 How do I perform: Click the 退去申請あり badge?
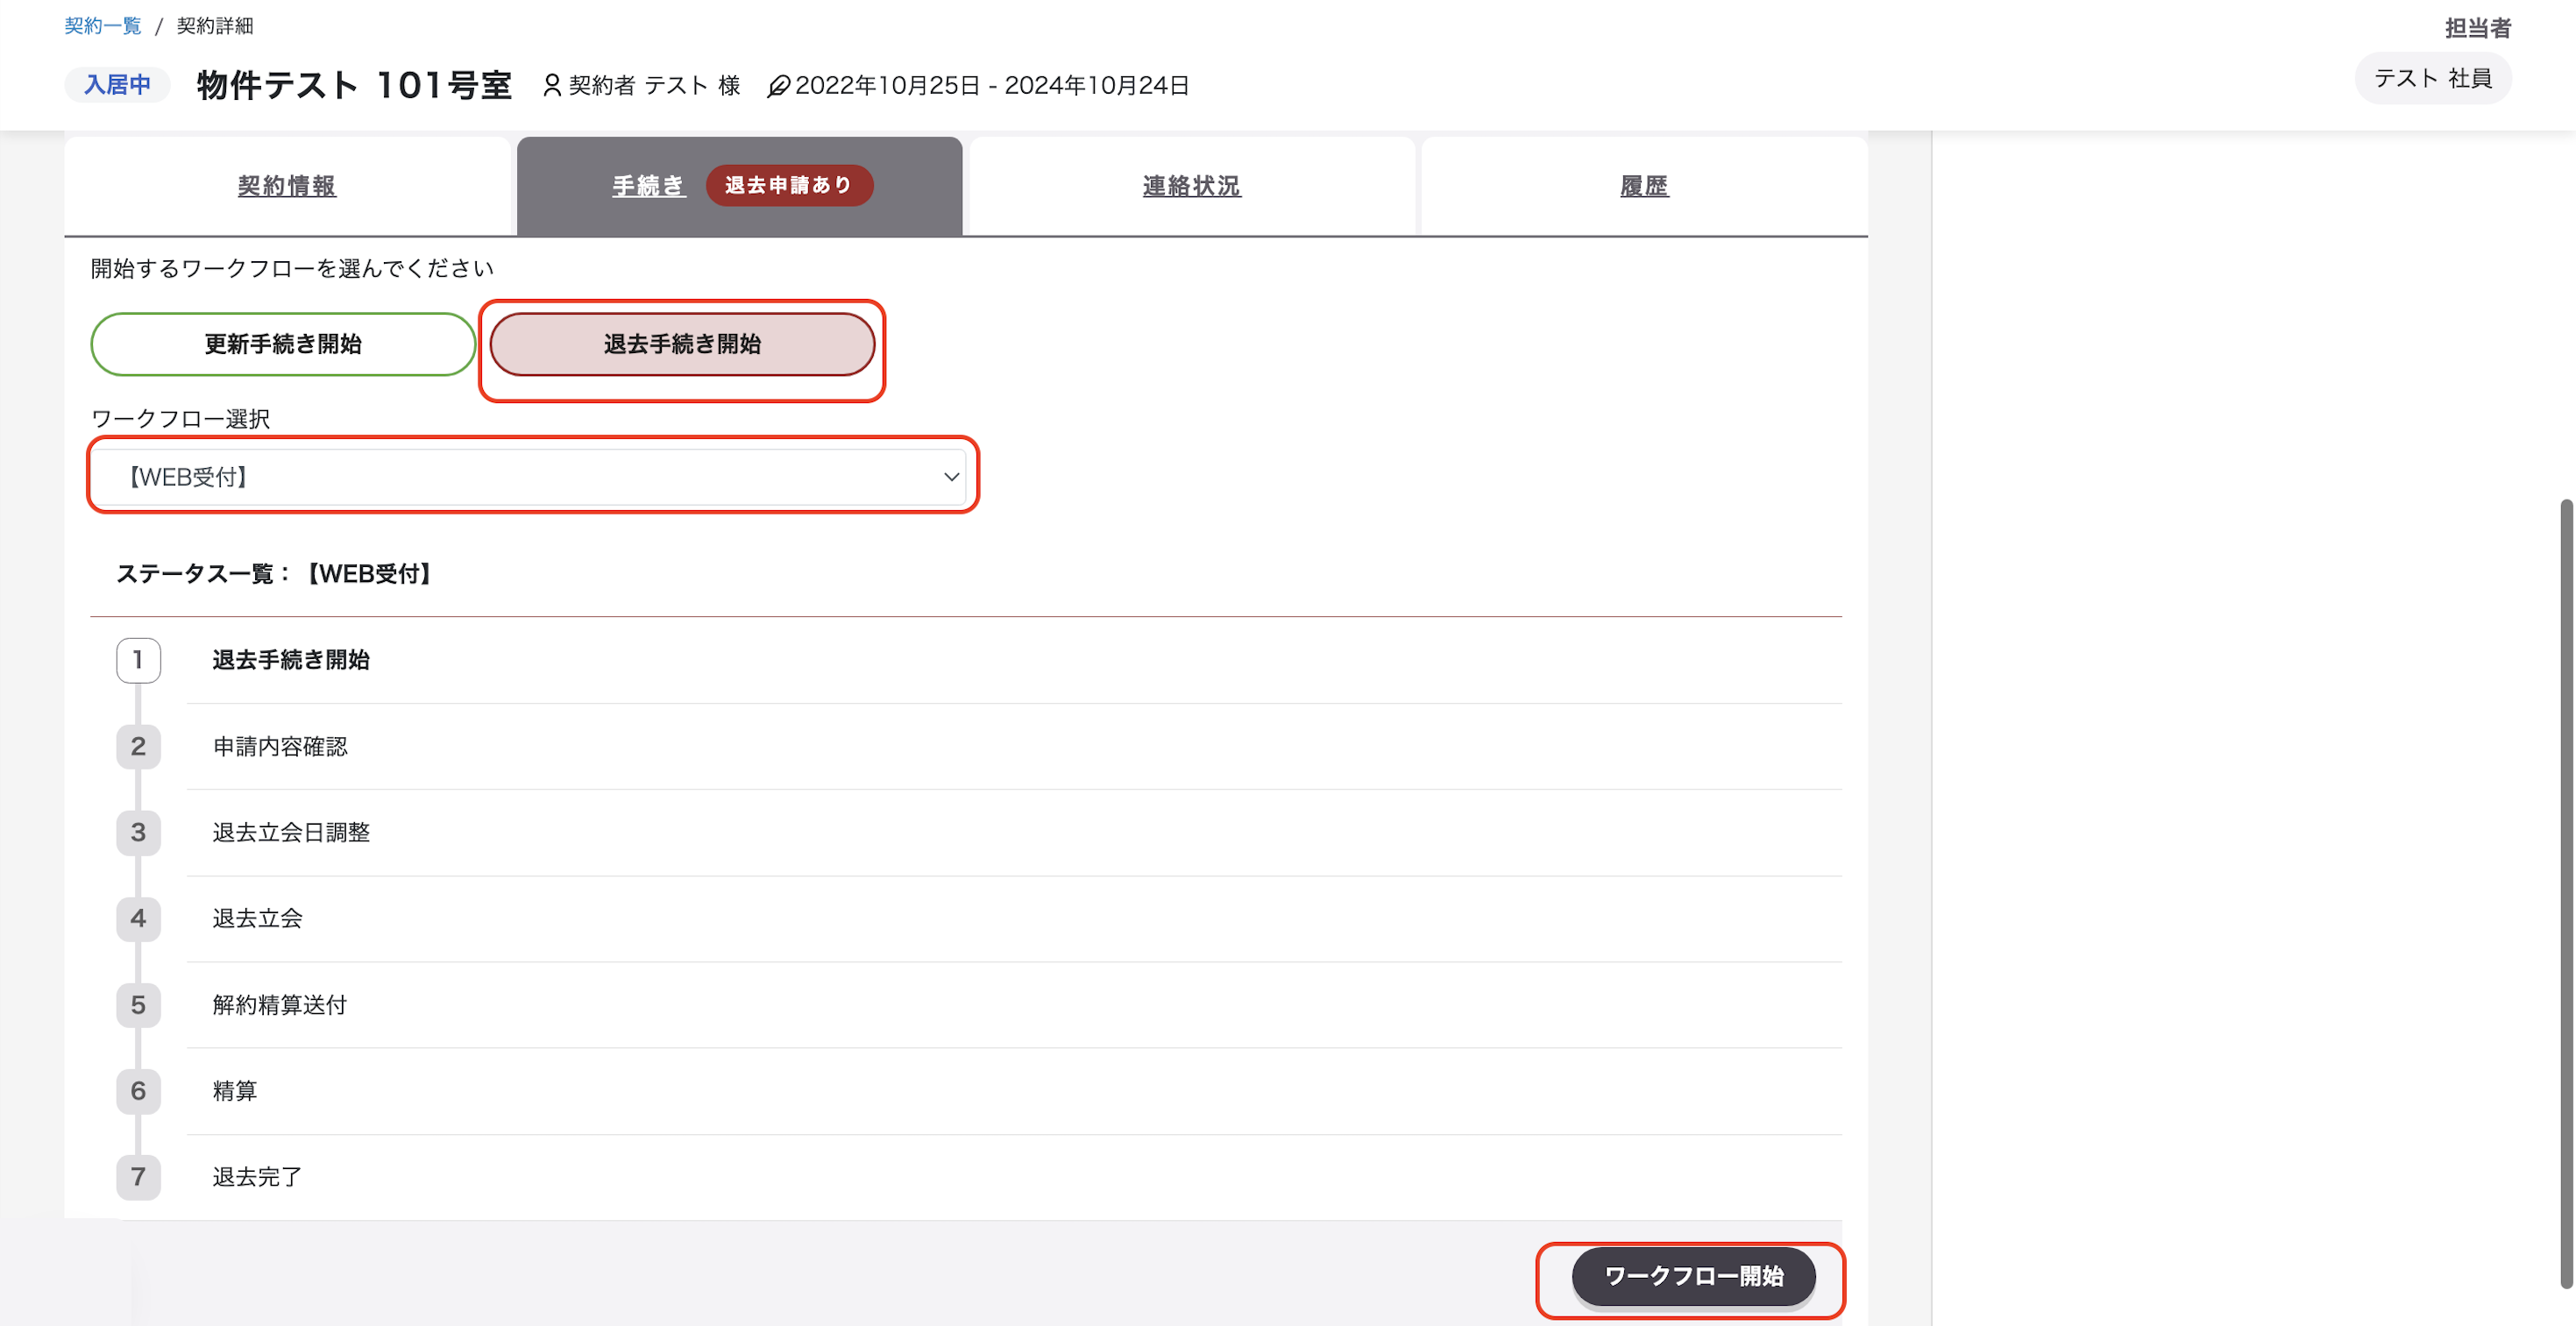pyautogui.click(x=789, y=186)
